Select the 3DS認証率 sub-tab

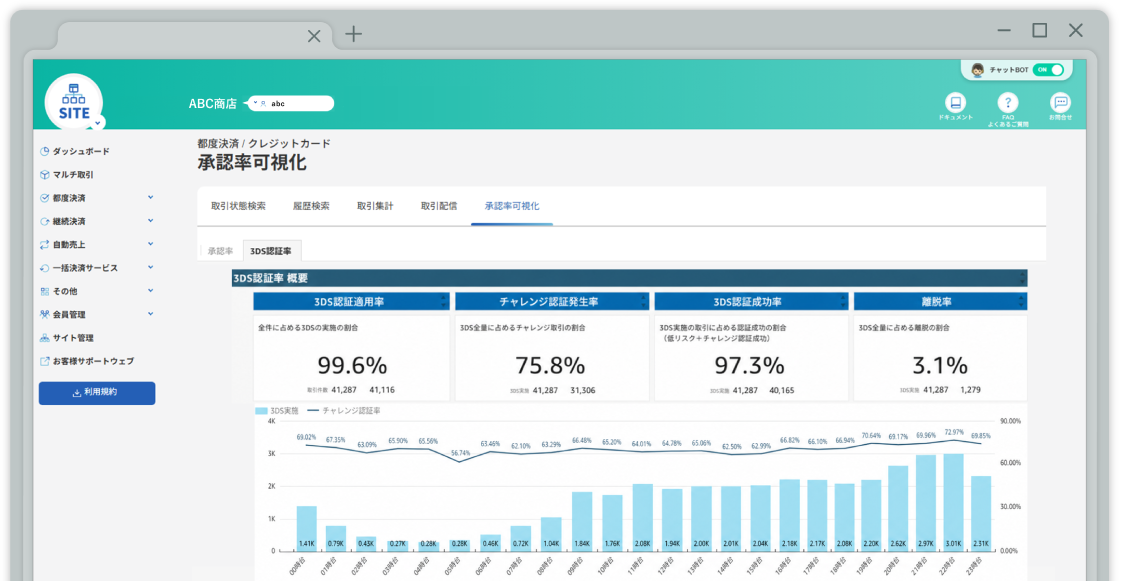(x=271, y=251)
